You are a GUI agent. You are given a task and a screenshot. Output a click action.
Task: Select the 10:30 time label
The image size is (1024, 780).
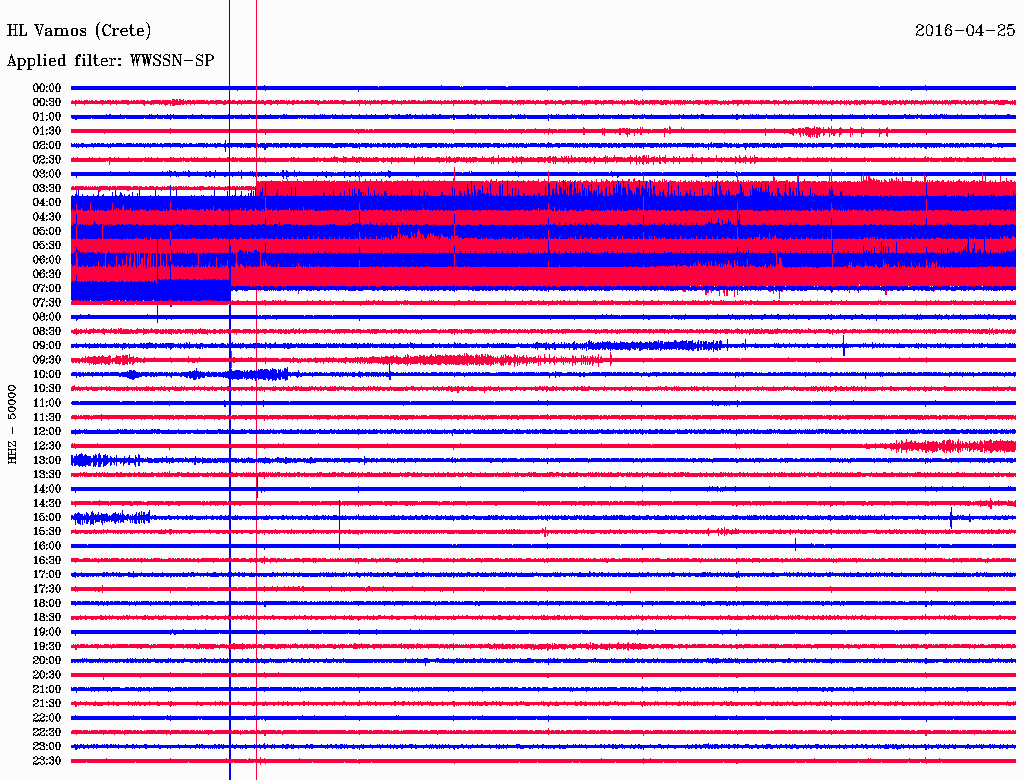pos(46,389)
